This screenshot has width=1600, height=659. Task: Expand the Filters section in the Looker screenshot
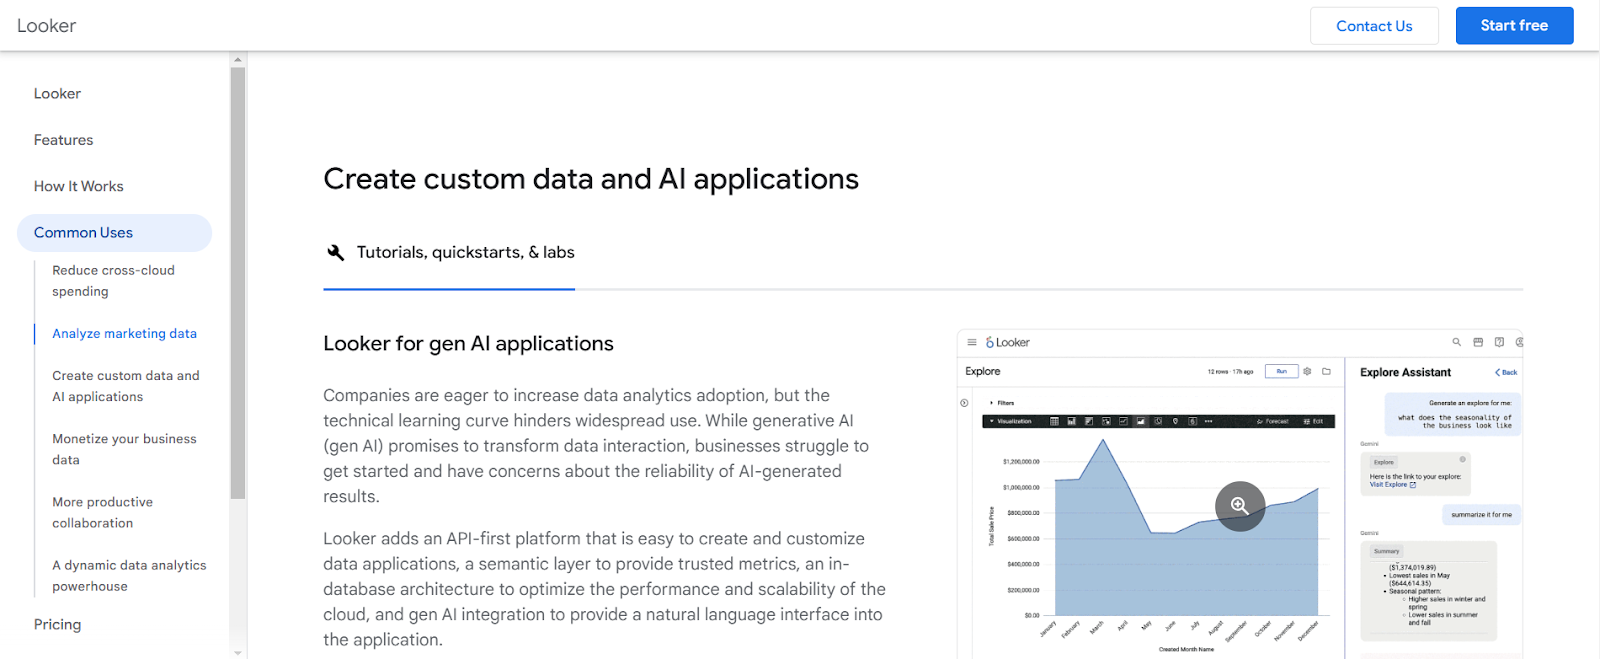point(1003,403)
